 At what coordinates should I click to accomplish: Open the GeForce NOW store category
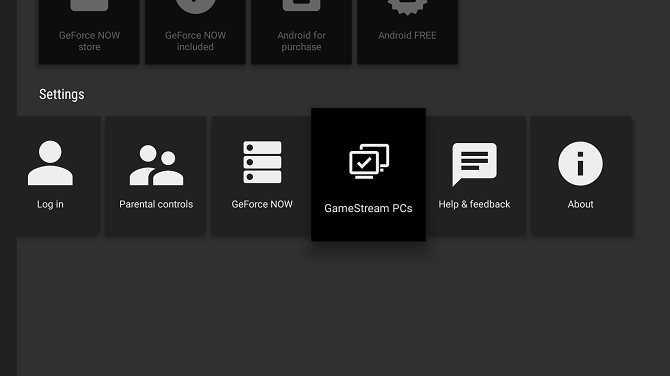tap(89, 32)
